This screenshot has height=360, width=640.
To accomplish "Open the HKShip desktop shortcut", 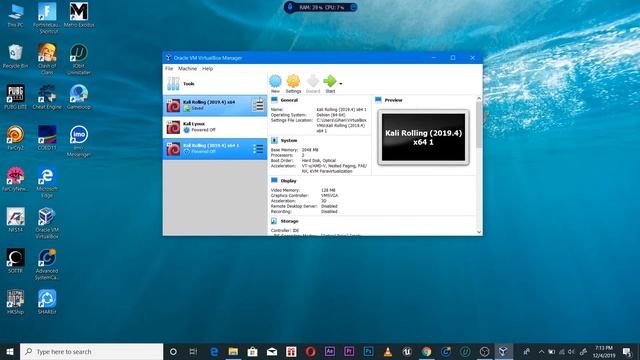I will tap(16, 302).
